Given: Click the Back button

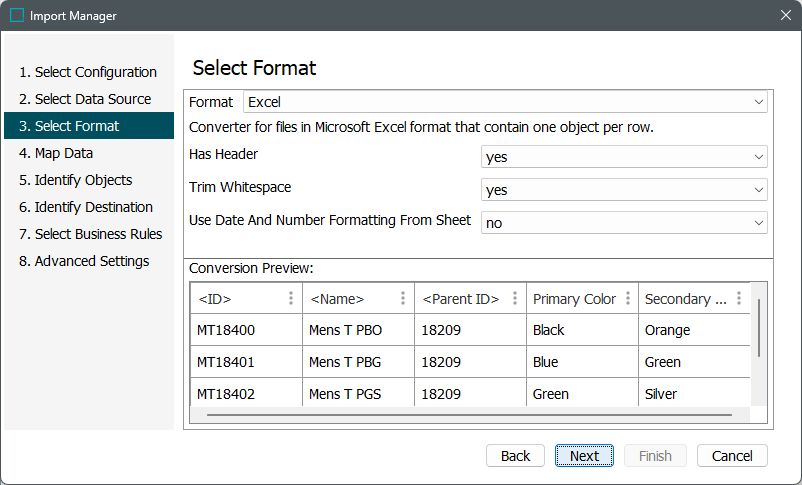Looking at the screenshot, I should click(515, 456).
